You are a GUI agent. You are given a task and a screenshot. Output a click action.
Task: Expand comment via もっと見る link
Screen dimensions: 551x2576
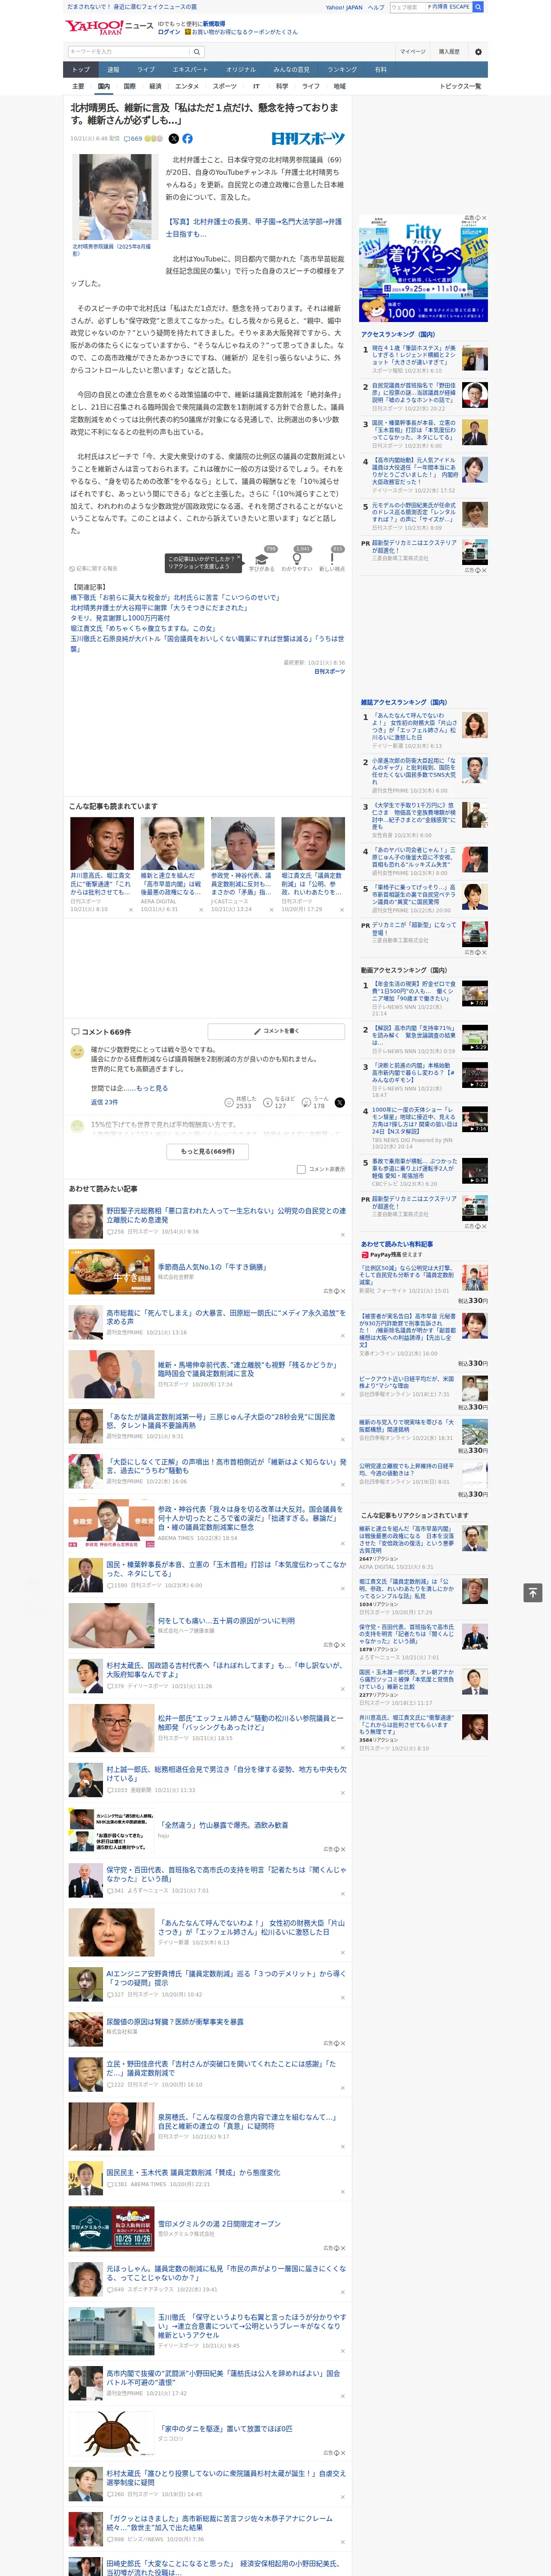[152, 1088]
